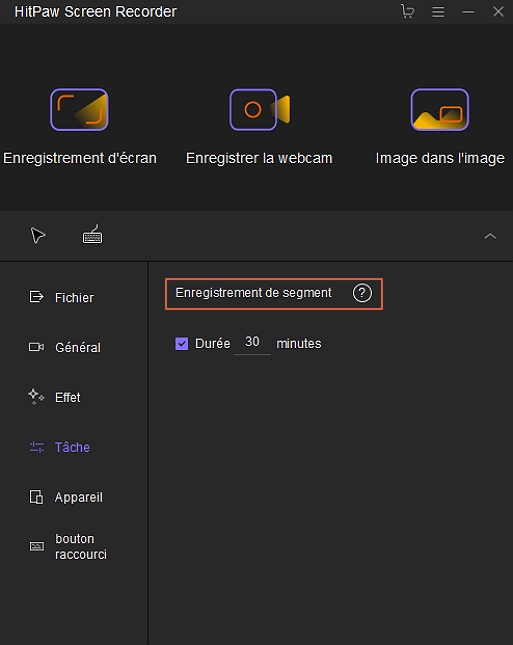Click the Image dans l'image label
This screenshot has width=513, height=645.
click(440, 158)
